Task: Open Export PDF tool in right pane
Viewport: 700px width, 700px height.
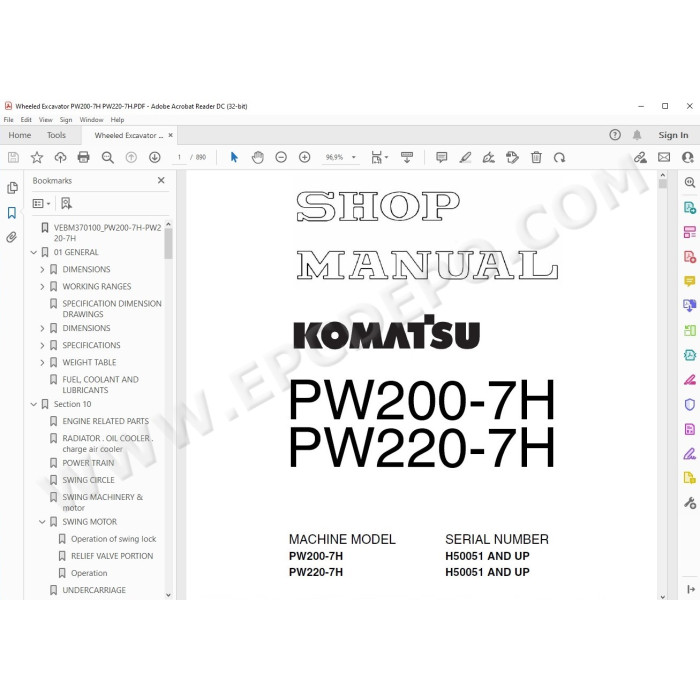Action: click(690, 208)
